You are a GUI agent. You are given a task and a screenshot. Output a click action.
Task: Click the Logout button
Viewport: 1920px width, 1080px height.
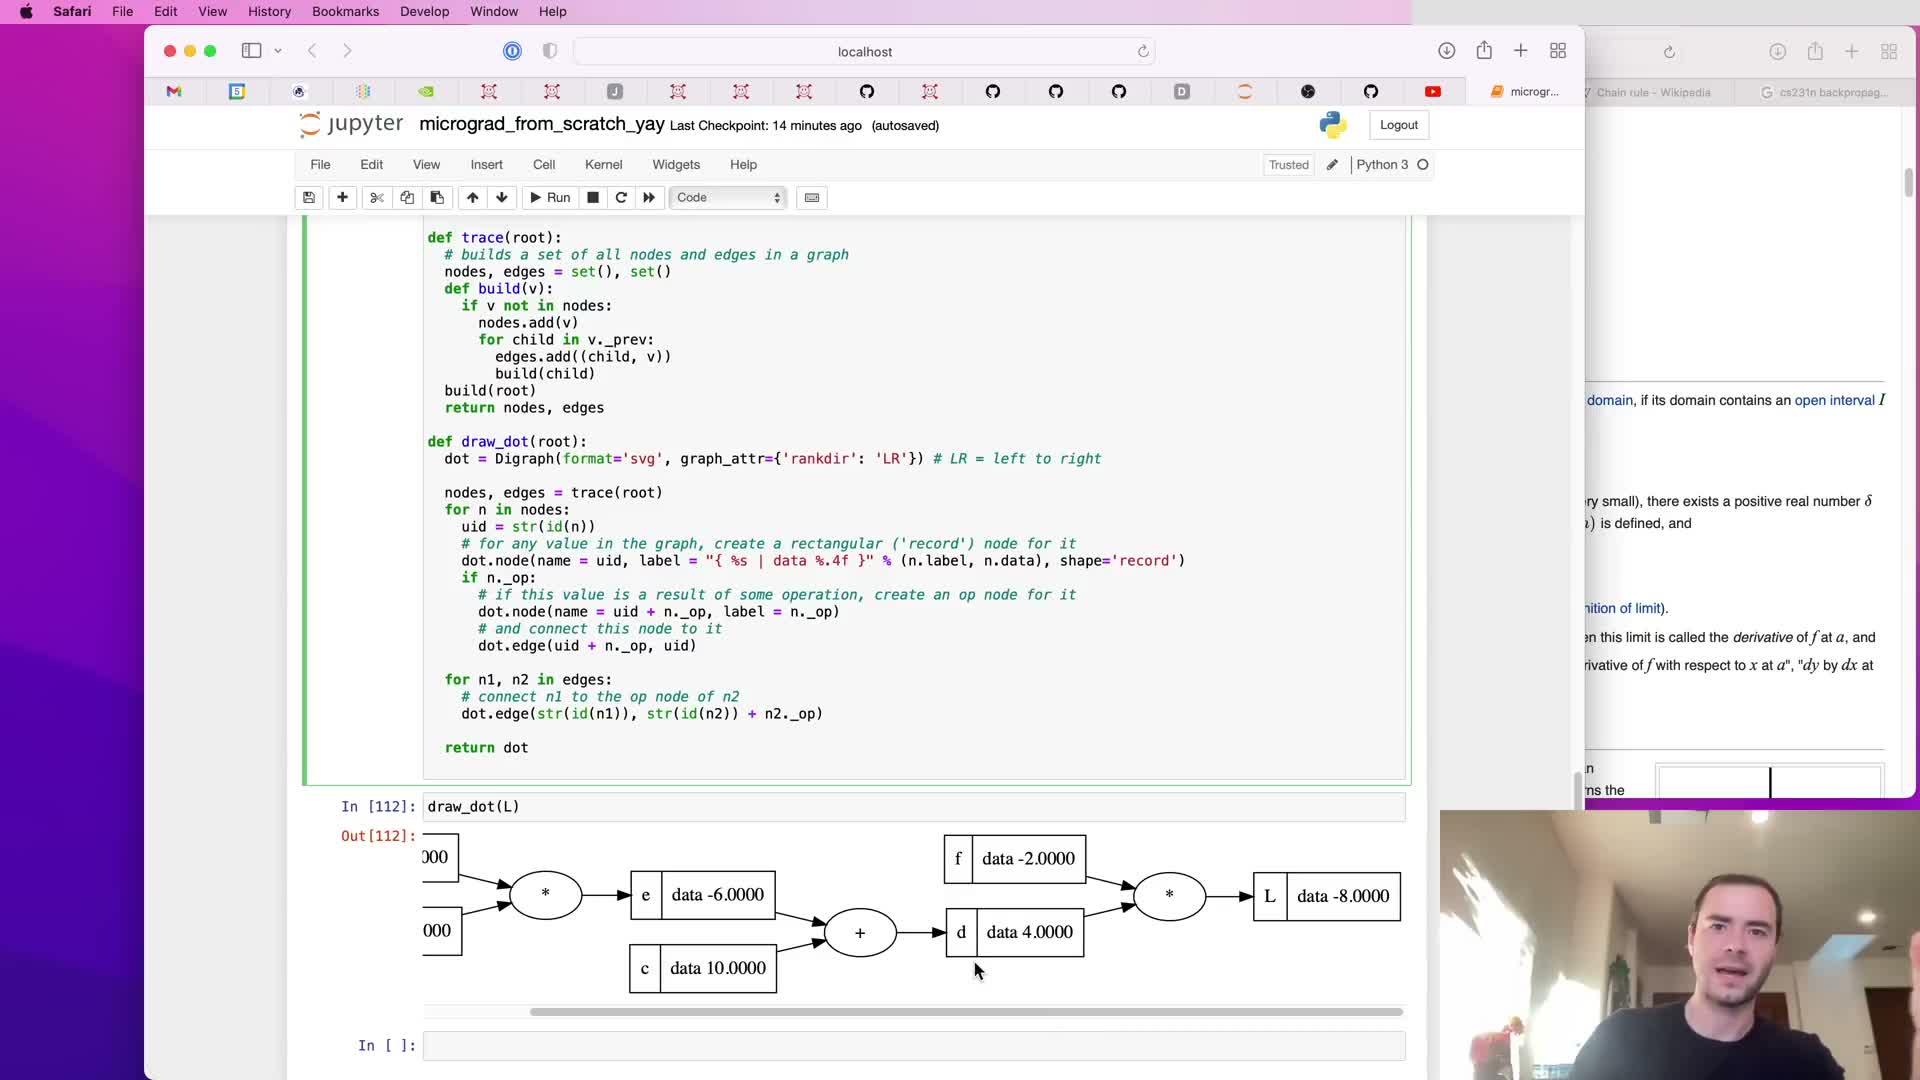[x=1398, y=125]
